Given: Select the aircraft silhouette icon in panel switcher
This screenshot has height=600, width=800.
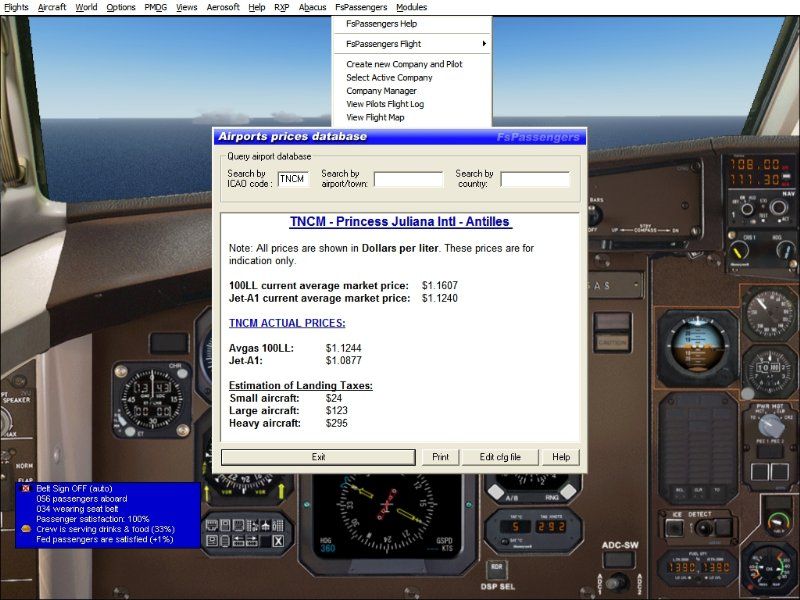Looking at the screenshot, I should 265,526.
